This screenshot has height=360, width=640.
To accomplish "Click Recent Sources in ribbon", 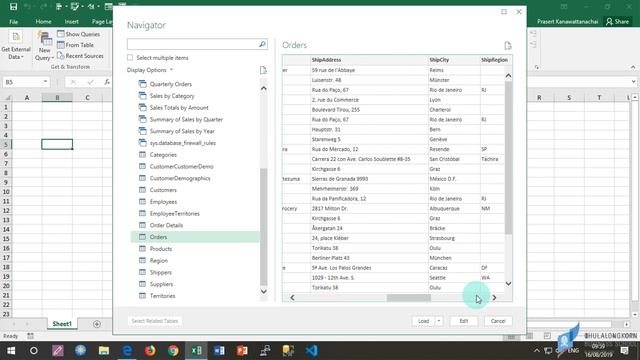I will [80, 56].
